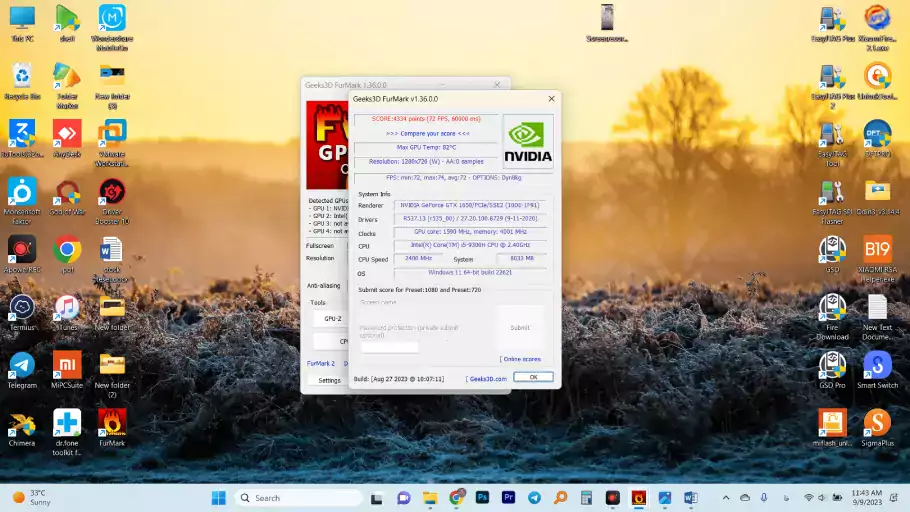Image resolution: width=910 pixels, height=512 pixels.
Task: Click the NVIDIA logo image
Action: tap(527, 141)
